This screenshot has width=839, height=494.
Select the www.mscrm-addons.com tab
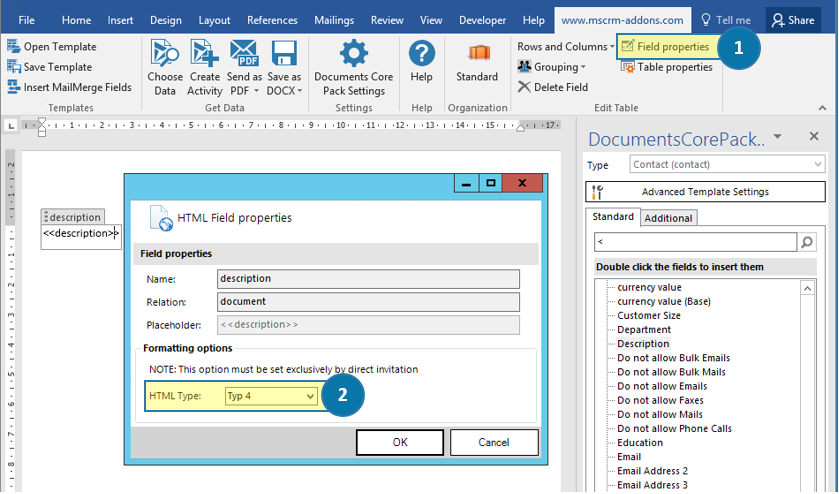click(x=622, y=20)
